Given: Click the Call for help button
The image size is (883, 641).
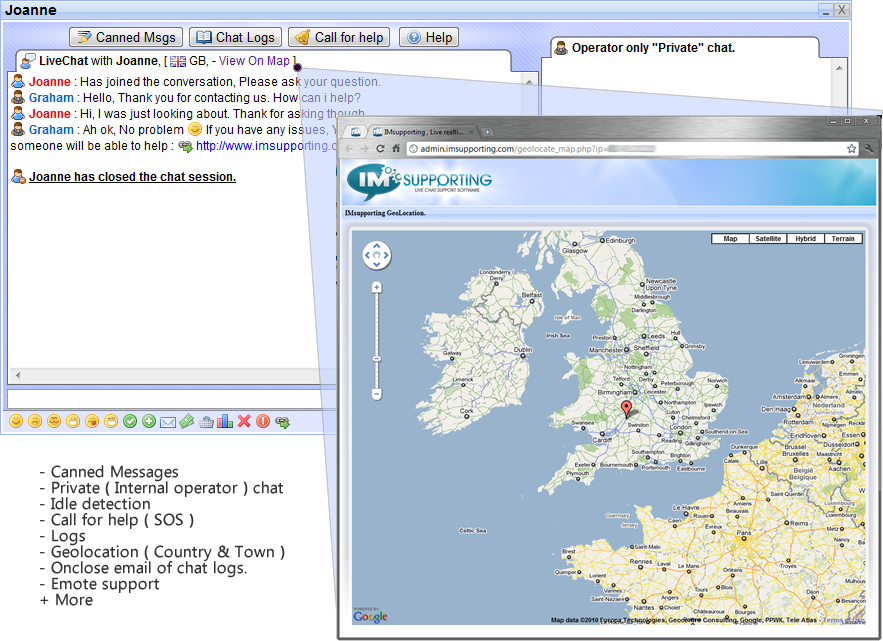Looking at the screenshot, I should pyautogui.click(x=340, y=37).
